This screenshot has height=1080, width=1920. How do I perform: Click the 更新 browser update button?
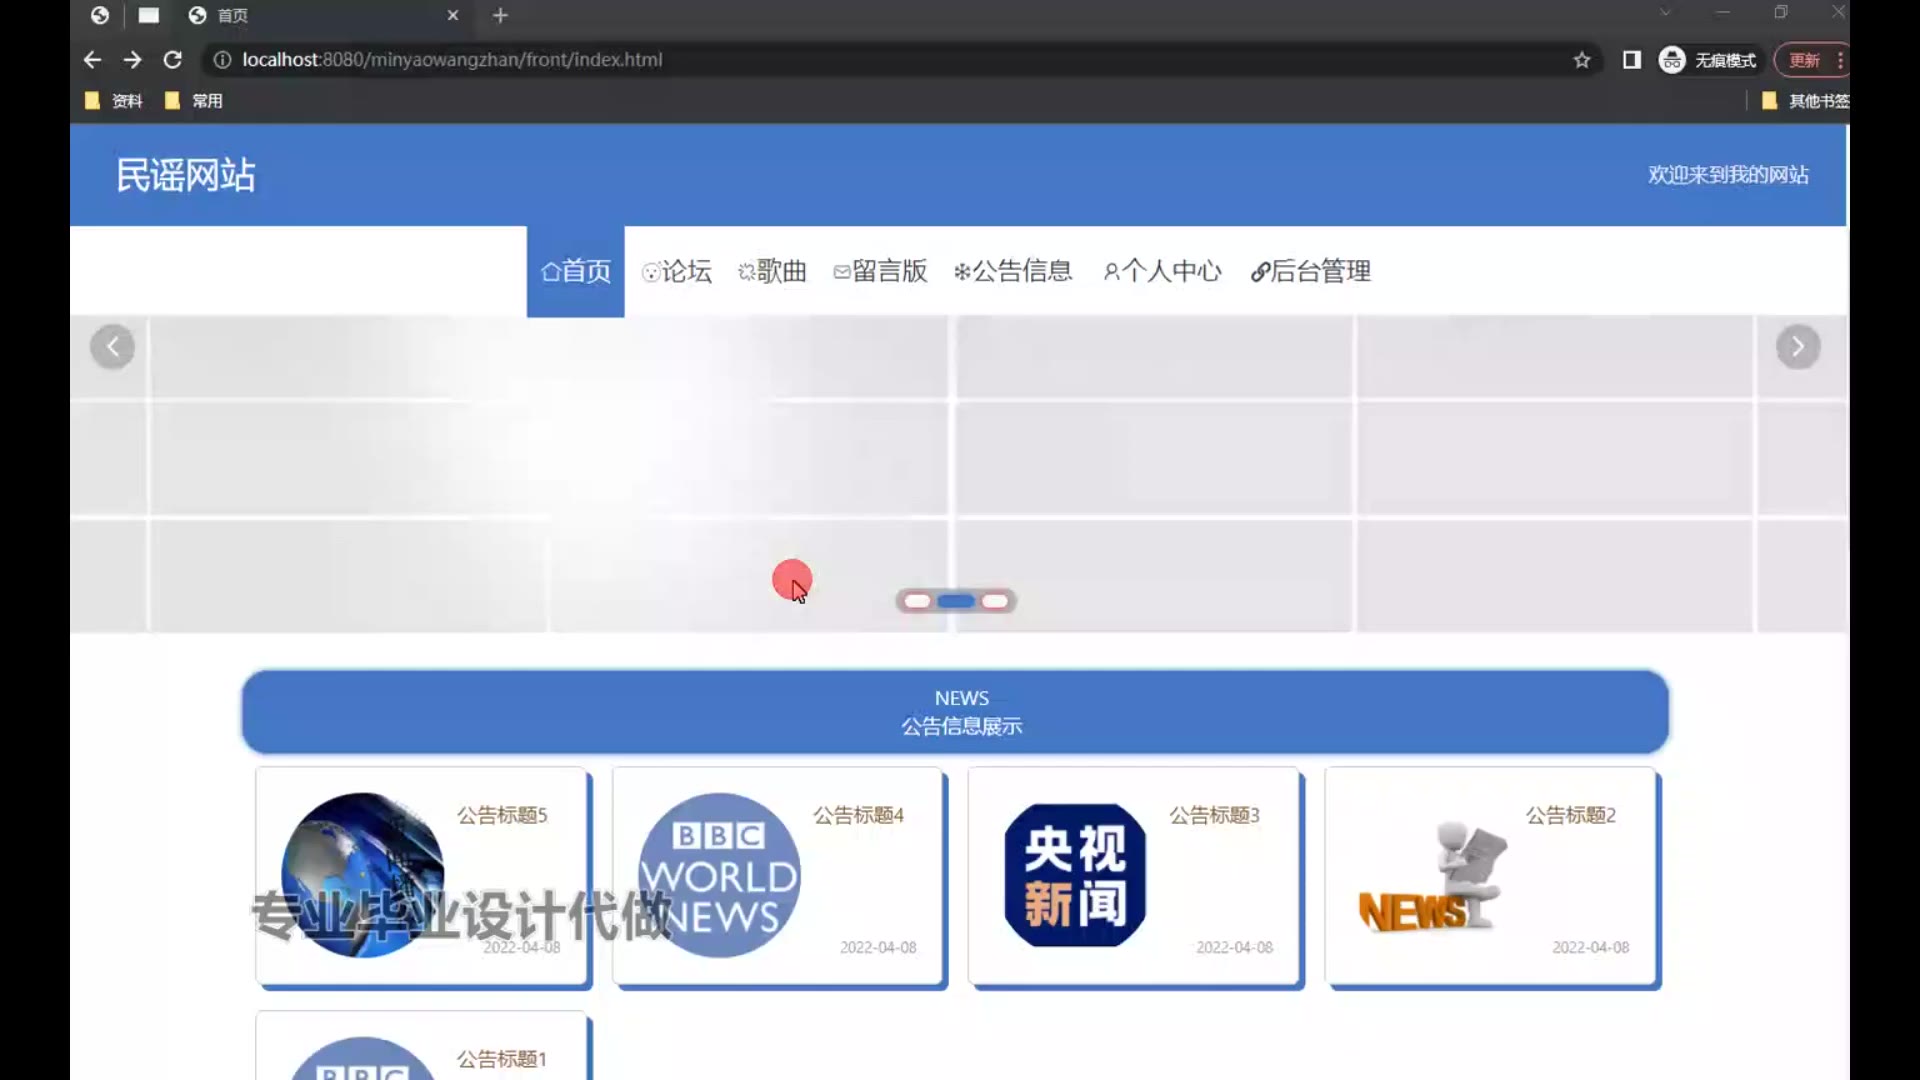point(1804,60)
